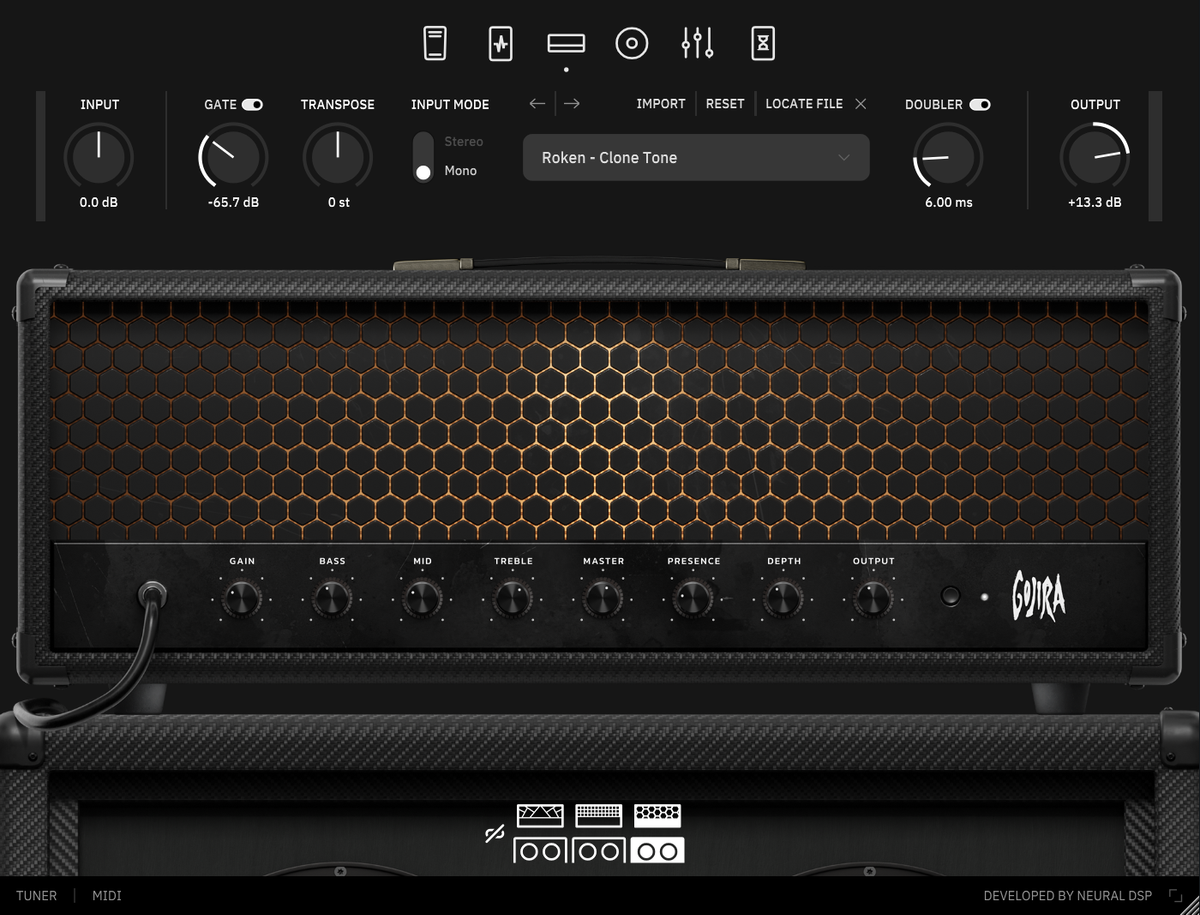Viewport: 1200px width, 915px height.
Task: Toggle the amp and cab link icon
Action: point(494,834)
